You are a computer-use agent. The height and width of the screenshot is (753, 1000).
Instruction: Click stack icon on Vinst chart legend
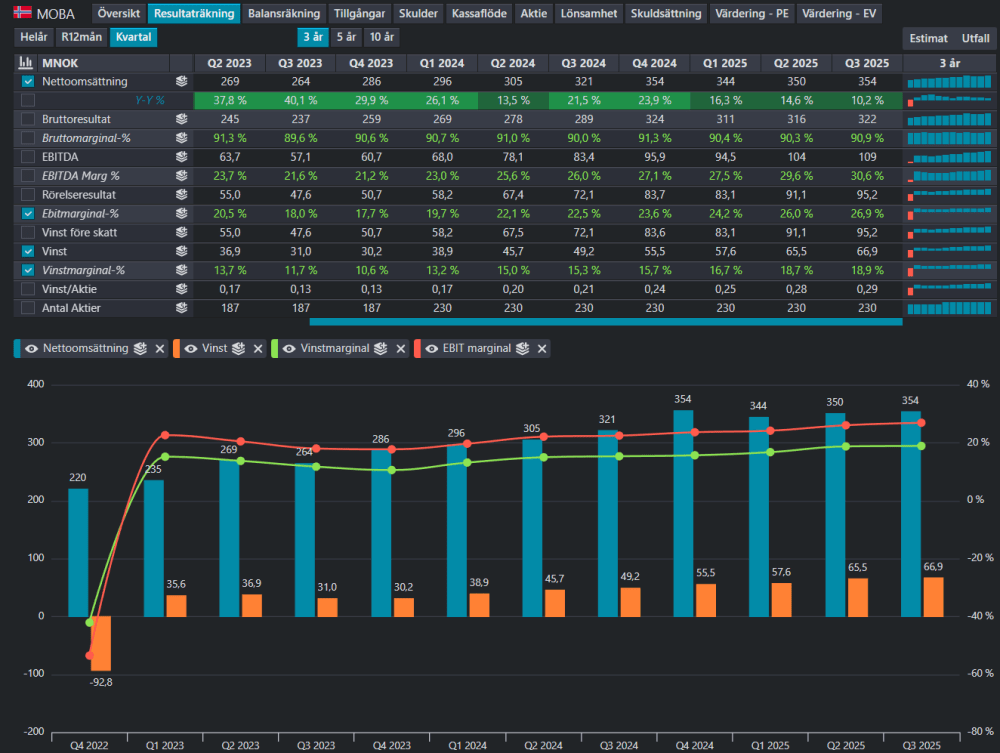point(239,348)
